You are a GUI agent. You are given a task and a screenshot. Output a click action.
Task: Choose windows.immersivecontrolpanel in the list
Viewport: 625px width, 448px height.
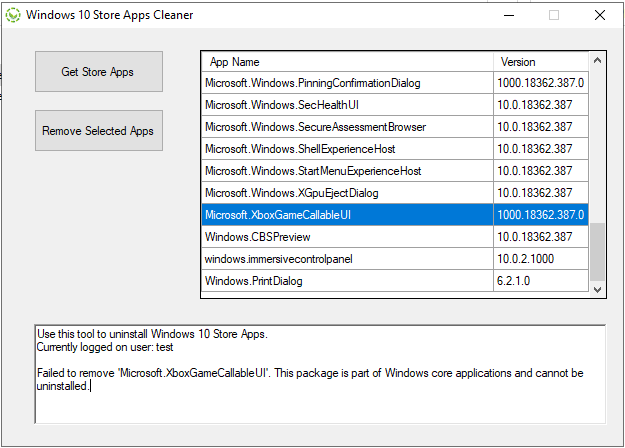395,259
